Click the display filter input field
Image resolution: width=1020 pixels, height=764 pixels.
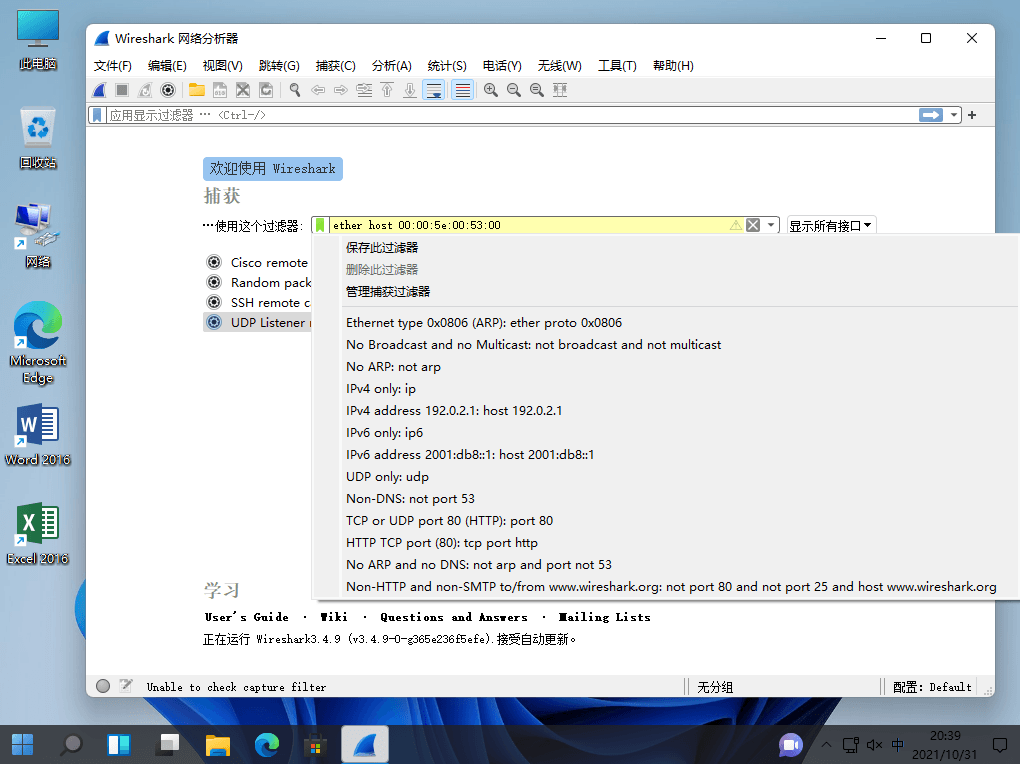[511, 115]
